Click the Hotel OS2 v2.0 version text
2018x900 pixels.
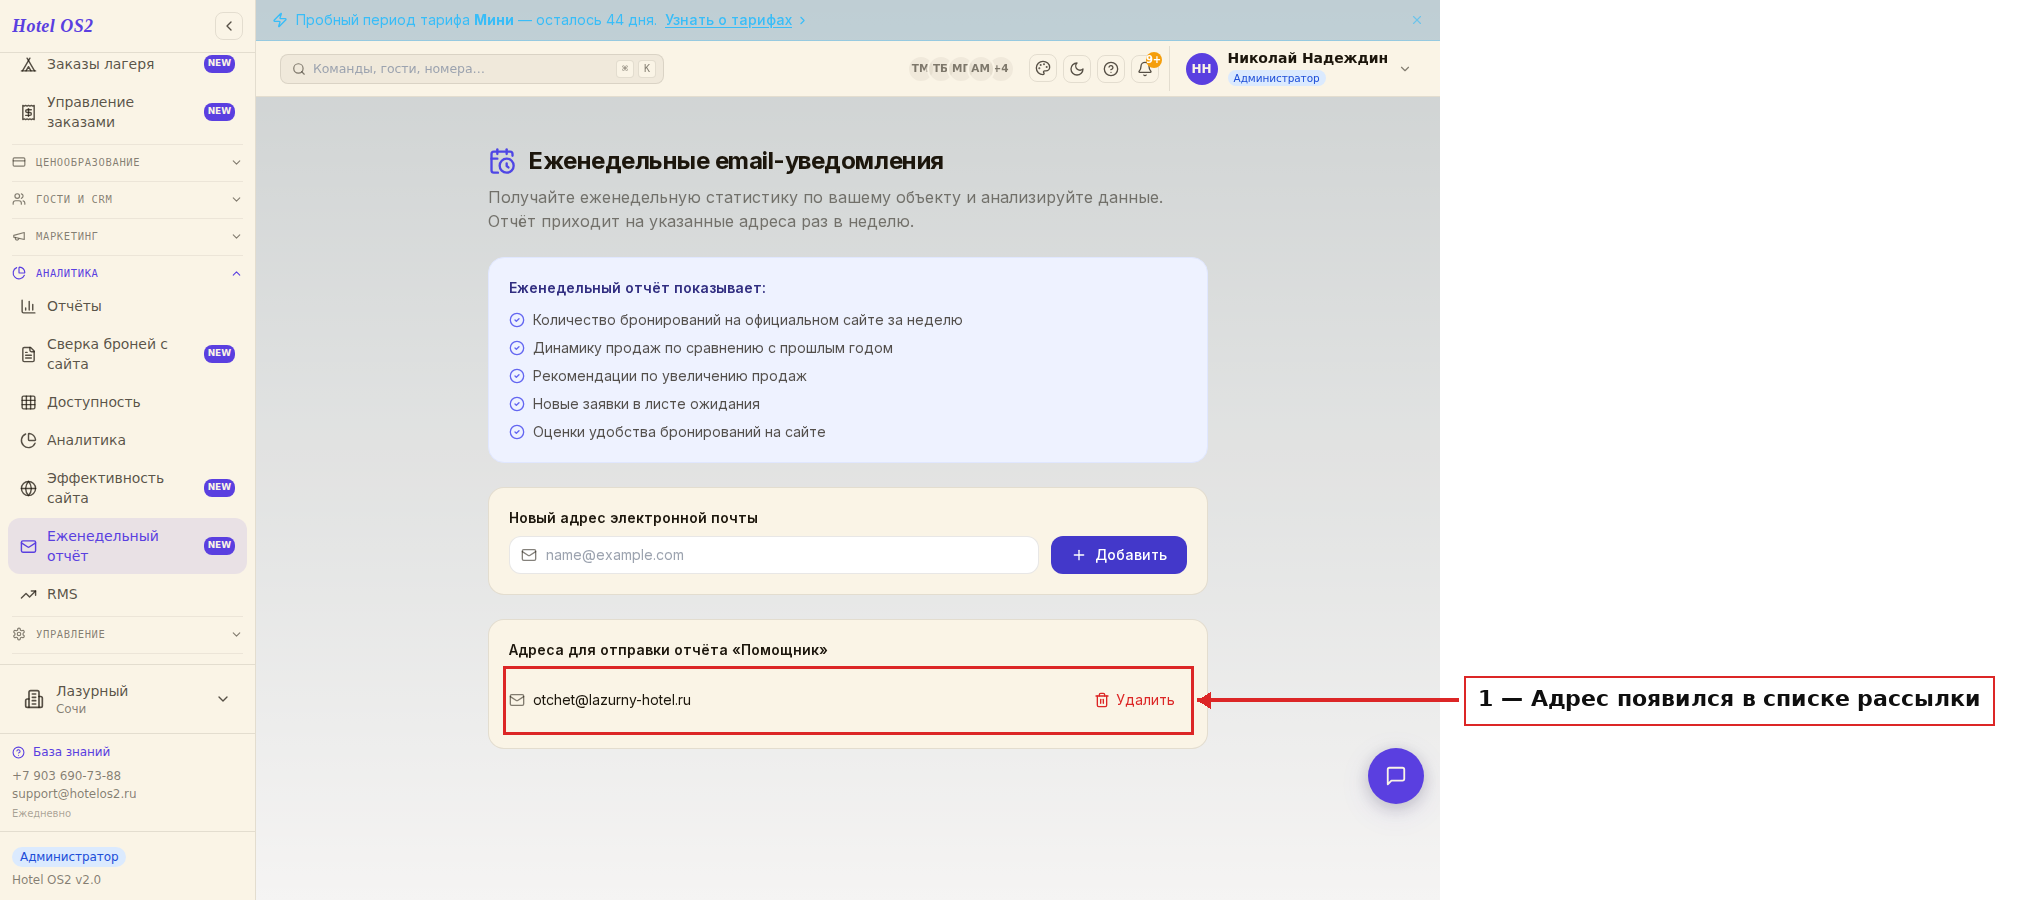tap(56, 880)
